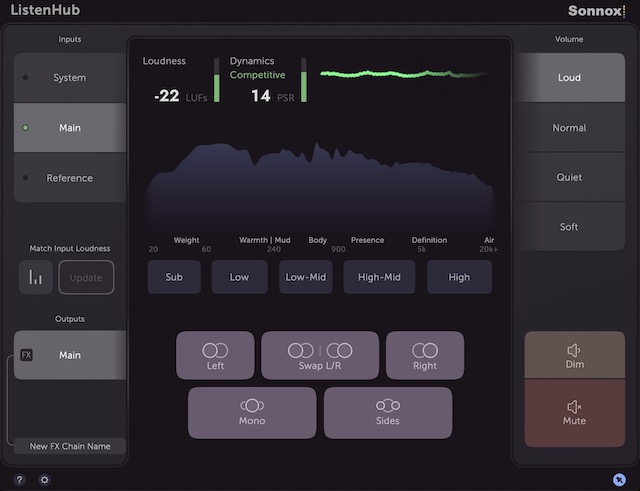Open settings gear icon at bottom left
Image resolution: width=640 pixels, height=491 pixels.
44,479
